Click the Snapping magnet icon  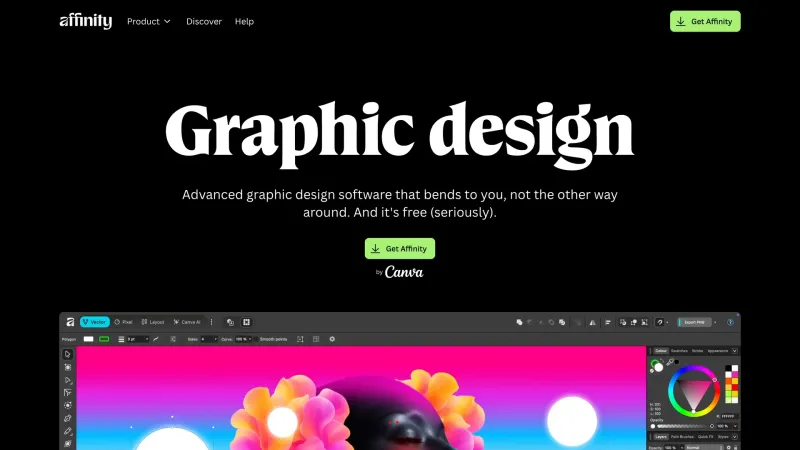coord(660,322)
